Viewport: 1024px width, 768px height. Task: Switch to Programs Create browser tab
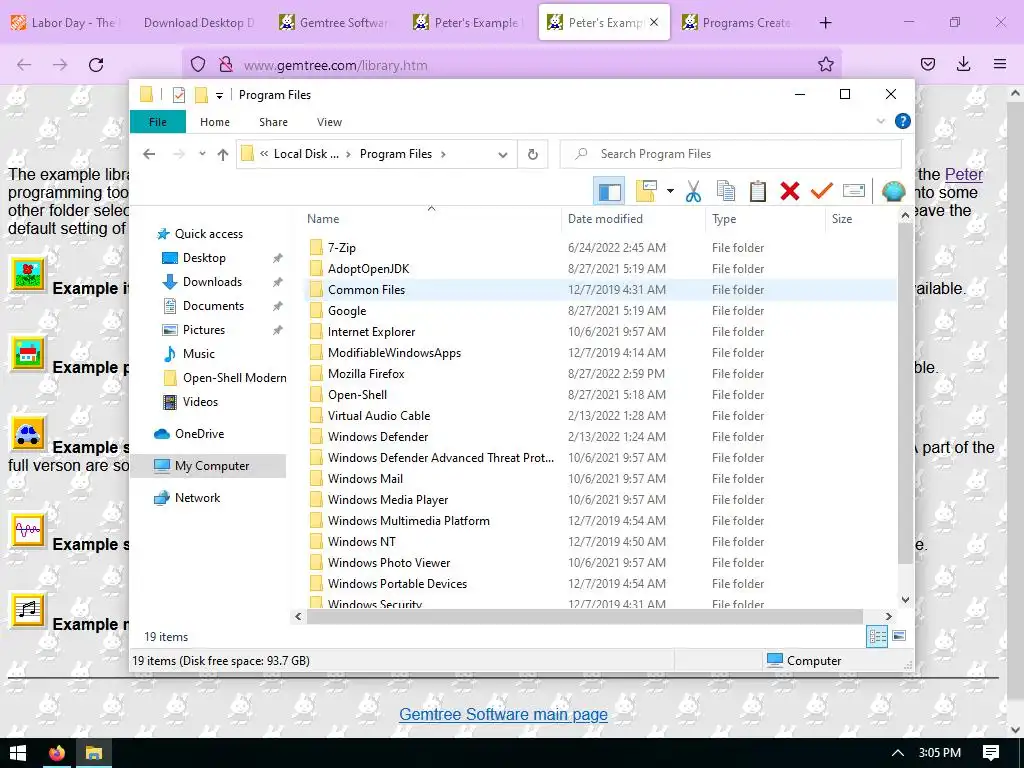[737, 23]
